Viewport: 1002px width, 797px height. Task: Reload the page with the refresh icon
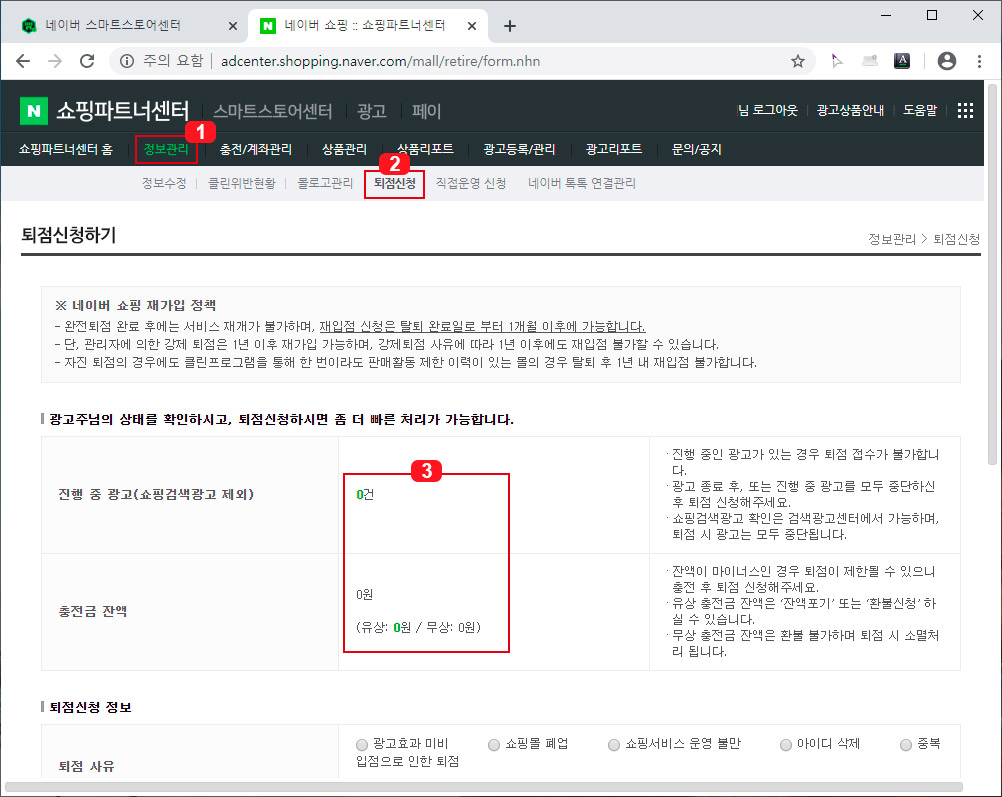[87, 61]
